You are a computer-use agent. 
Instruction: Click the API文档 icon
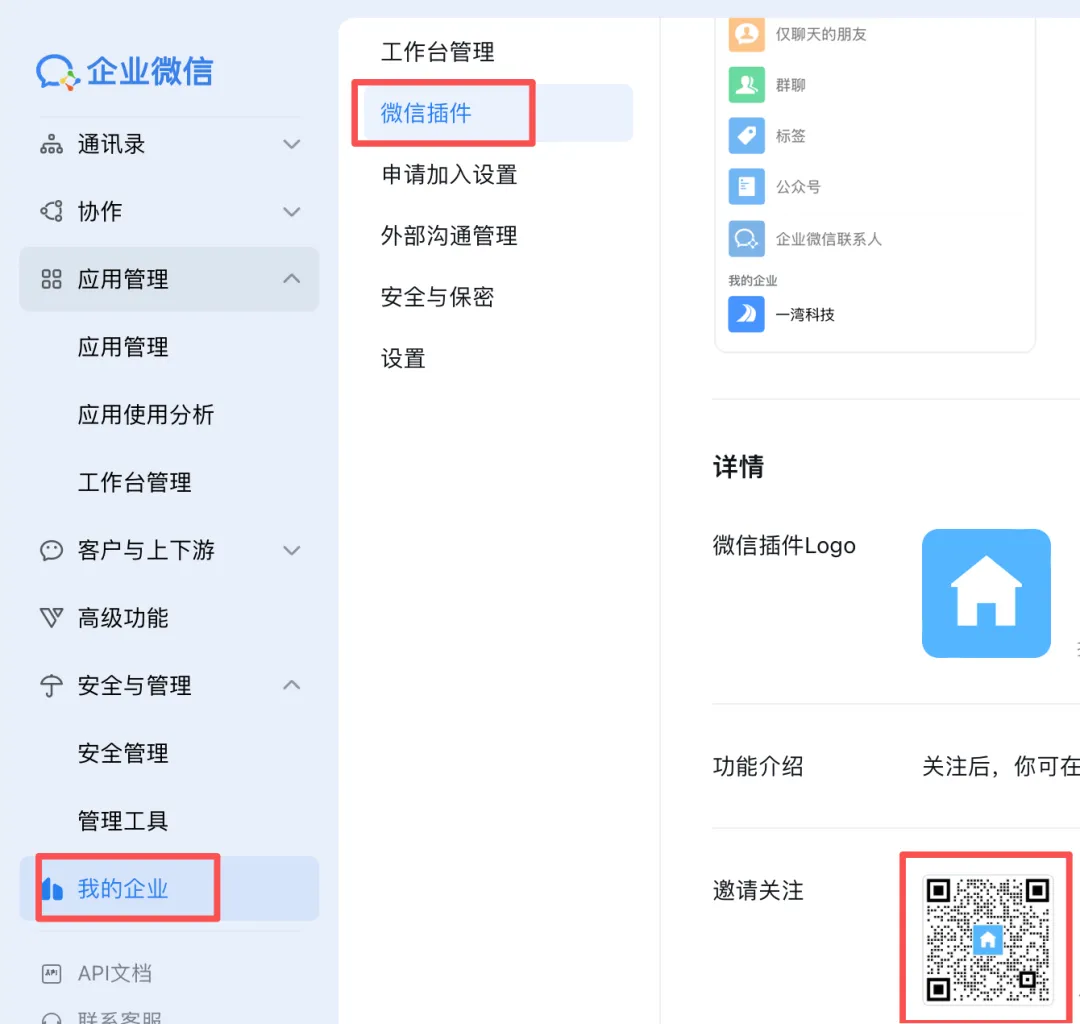coord(52,974)
